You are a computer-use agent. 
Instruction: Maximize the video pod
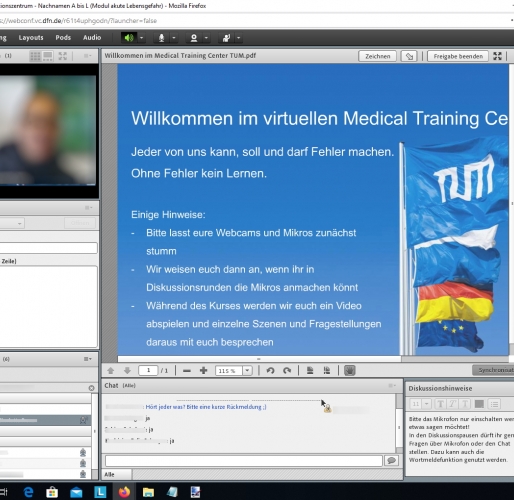tap(62, 56)
